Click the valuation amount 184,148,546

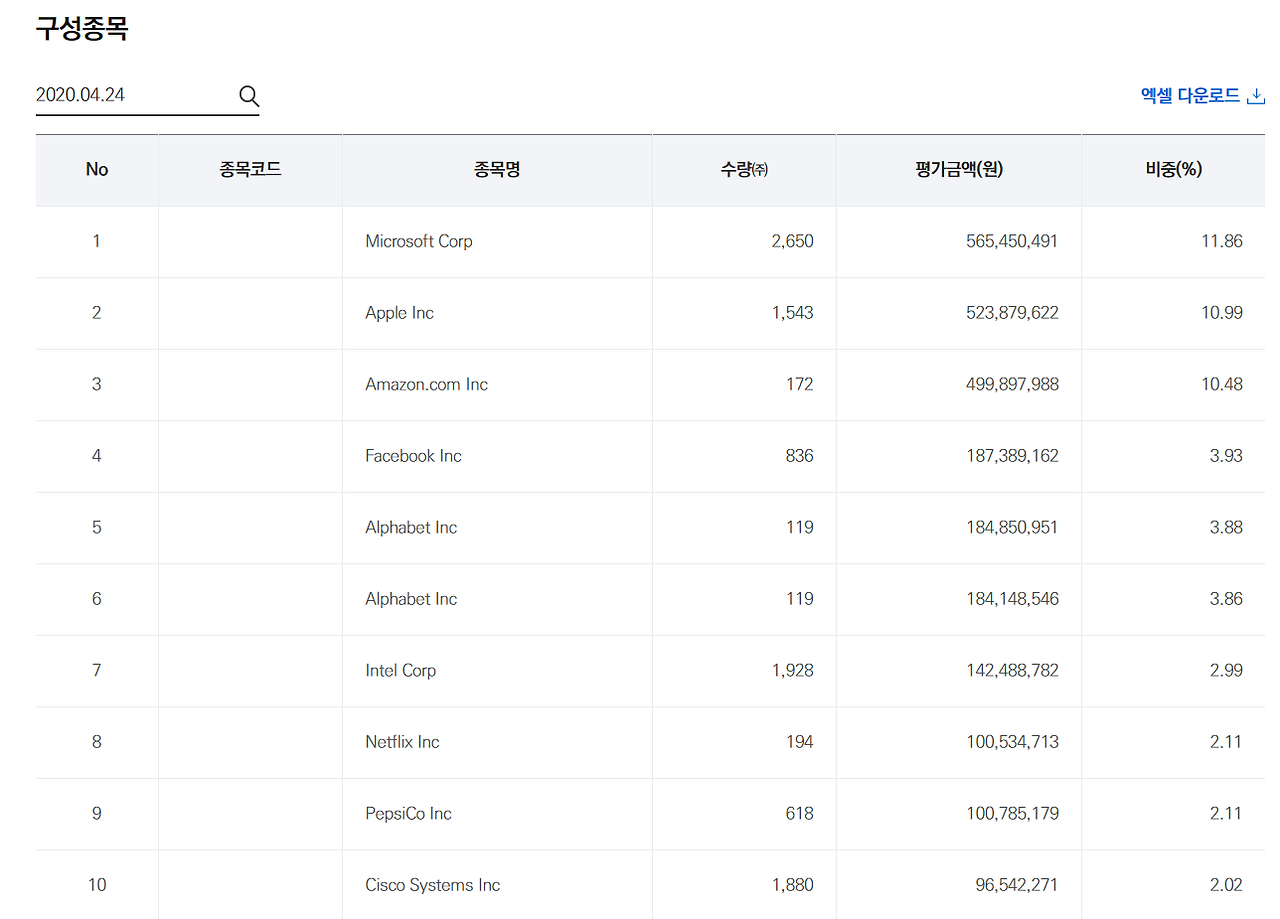1013,599
